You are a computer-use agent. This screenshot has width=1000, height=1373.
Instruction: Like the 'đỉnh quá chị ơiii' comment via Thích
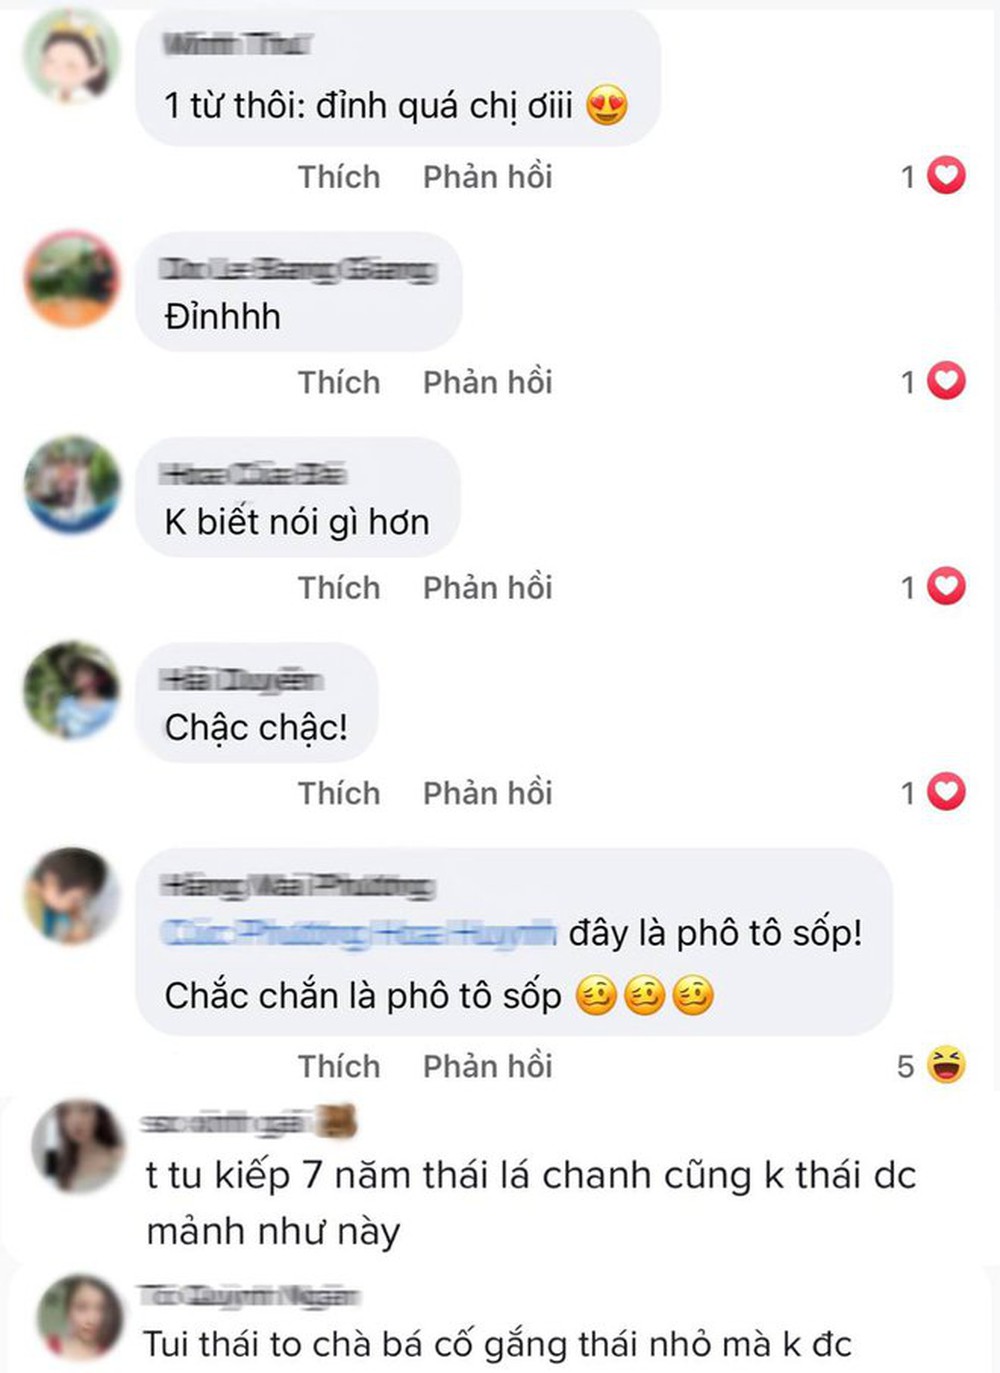pyautogui.click(x=339, y=177)
